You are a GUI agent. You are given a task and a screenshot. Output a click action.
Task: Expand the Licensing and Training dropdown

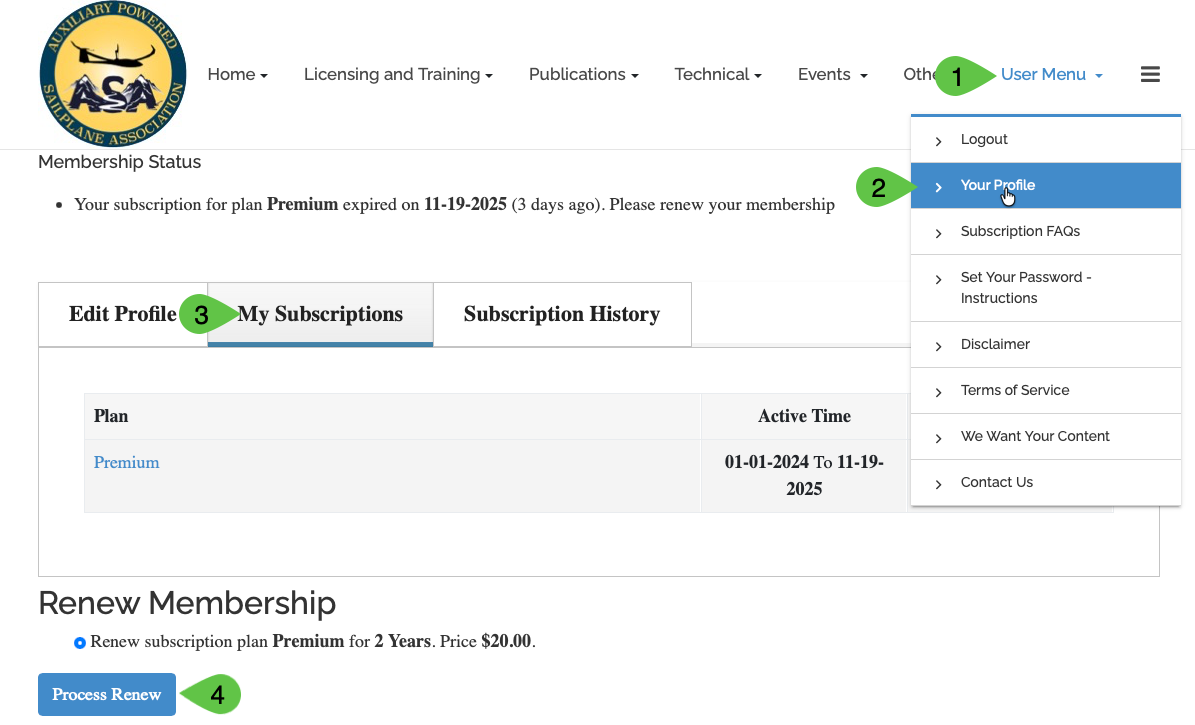tap(398, 75)
